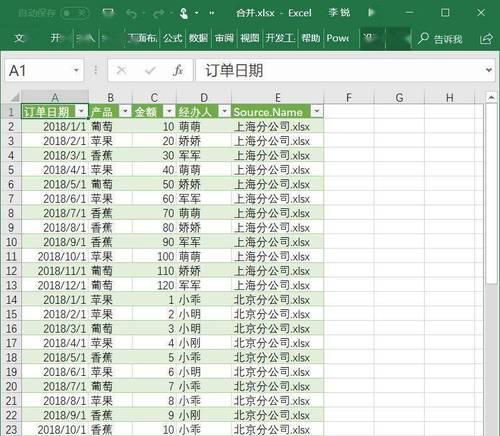
Task: Click the 金额 header cell
Action: pyautogui.click(x=154, y=112)
